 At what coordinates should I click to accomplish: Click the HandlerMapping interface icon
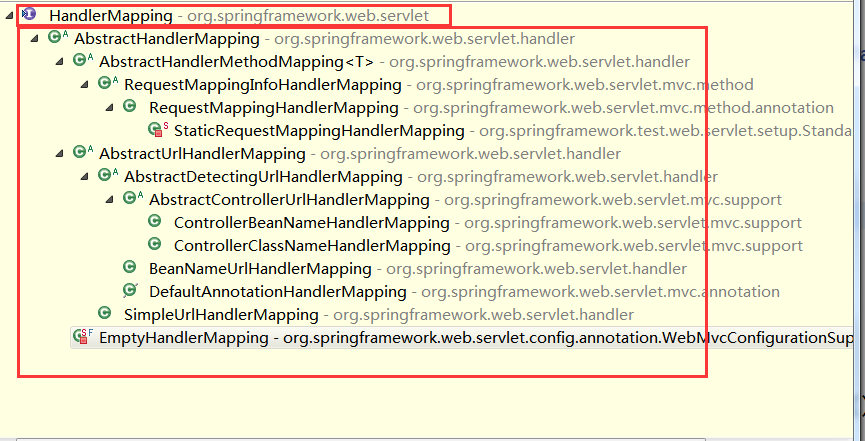[x=29, y=14]
